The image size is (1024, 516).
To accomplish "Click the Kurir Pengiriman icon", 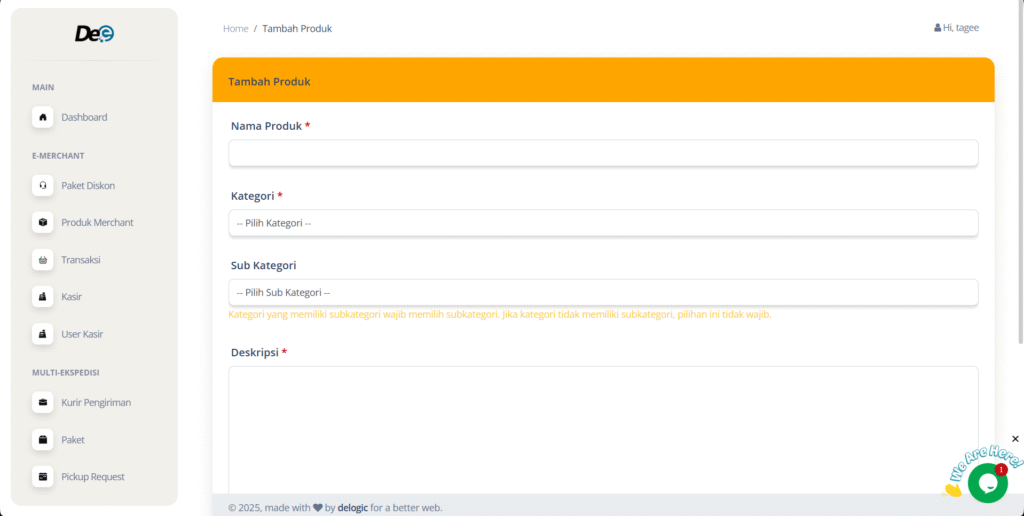I will (x=43, y=402).
